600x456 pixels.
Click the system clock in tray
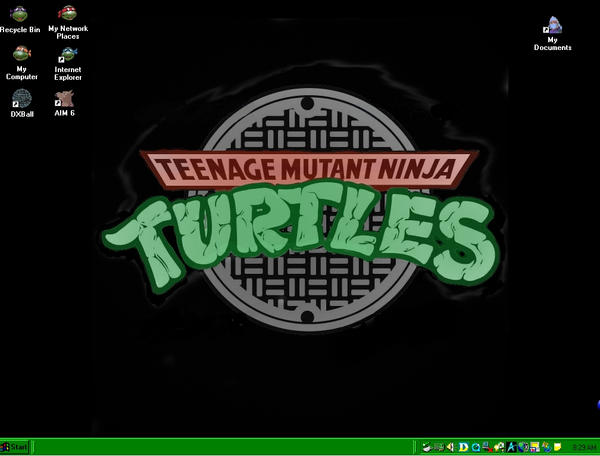[584, 447]
